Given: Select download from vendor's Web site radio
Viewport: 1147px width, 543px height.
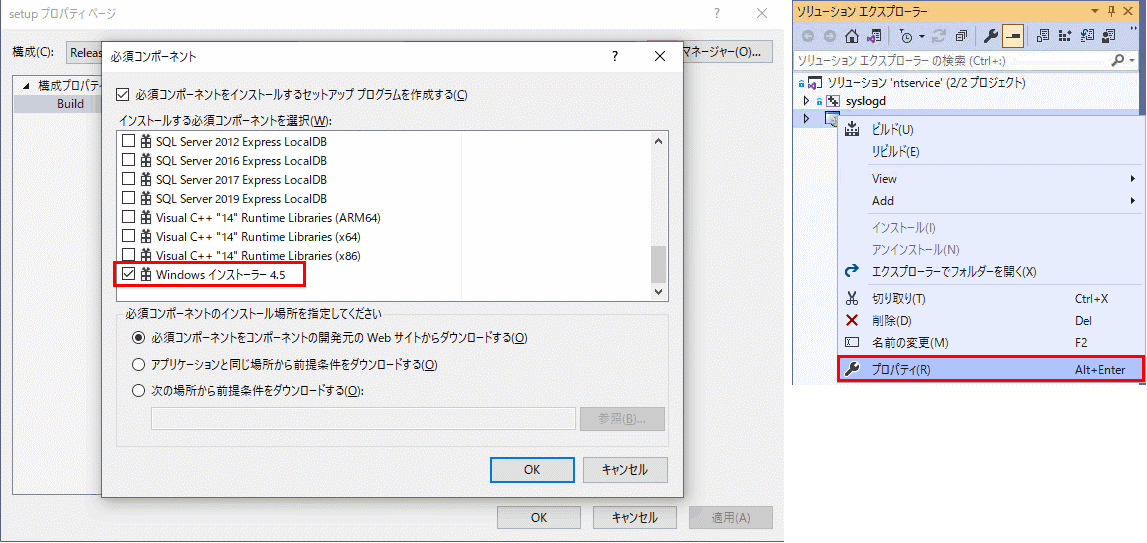Looking at the screenshot, I should point(138,338).
